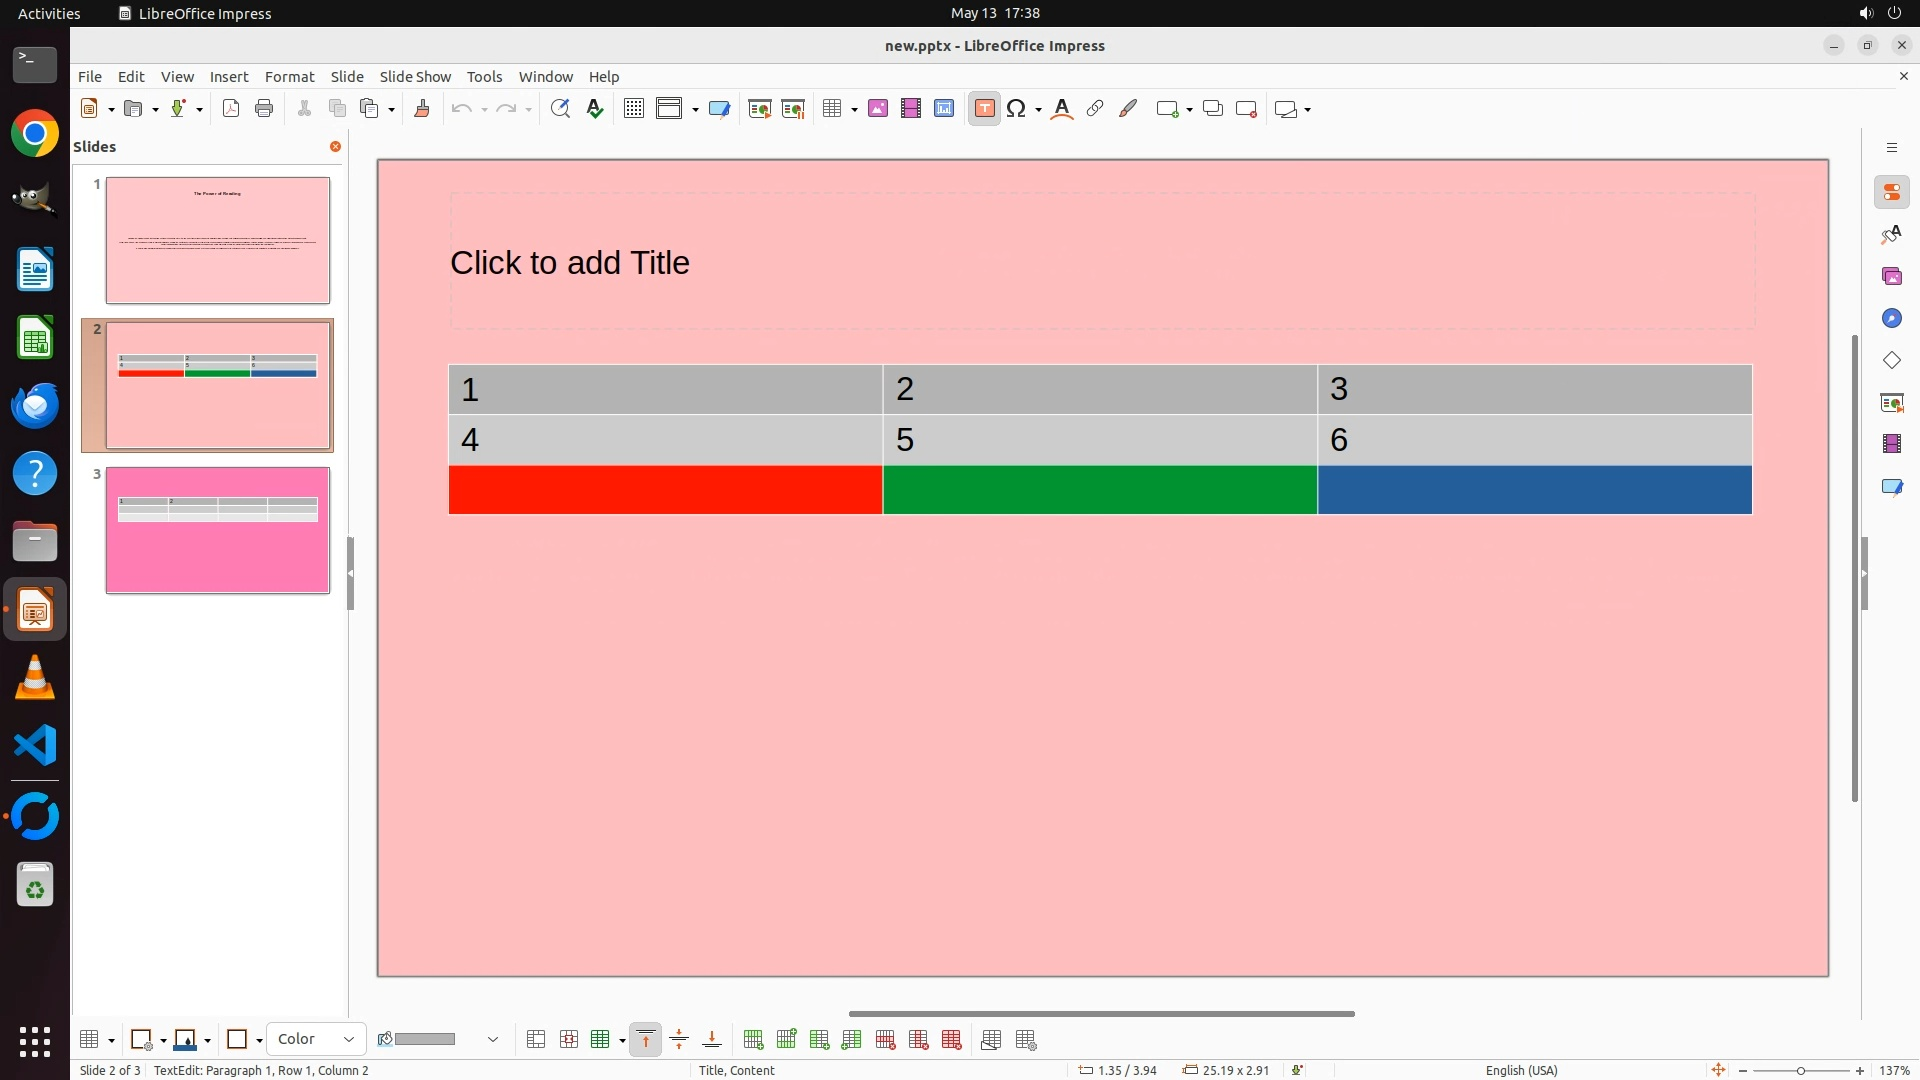Expand the Color fill style dropdown
Viewport: 1920px width, 1080px height.
pos(348,1040)
